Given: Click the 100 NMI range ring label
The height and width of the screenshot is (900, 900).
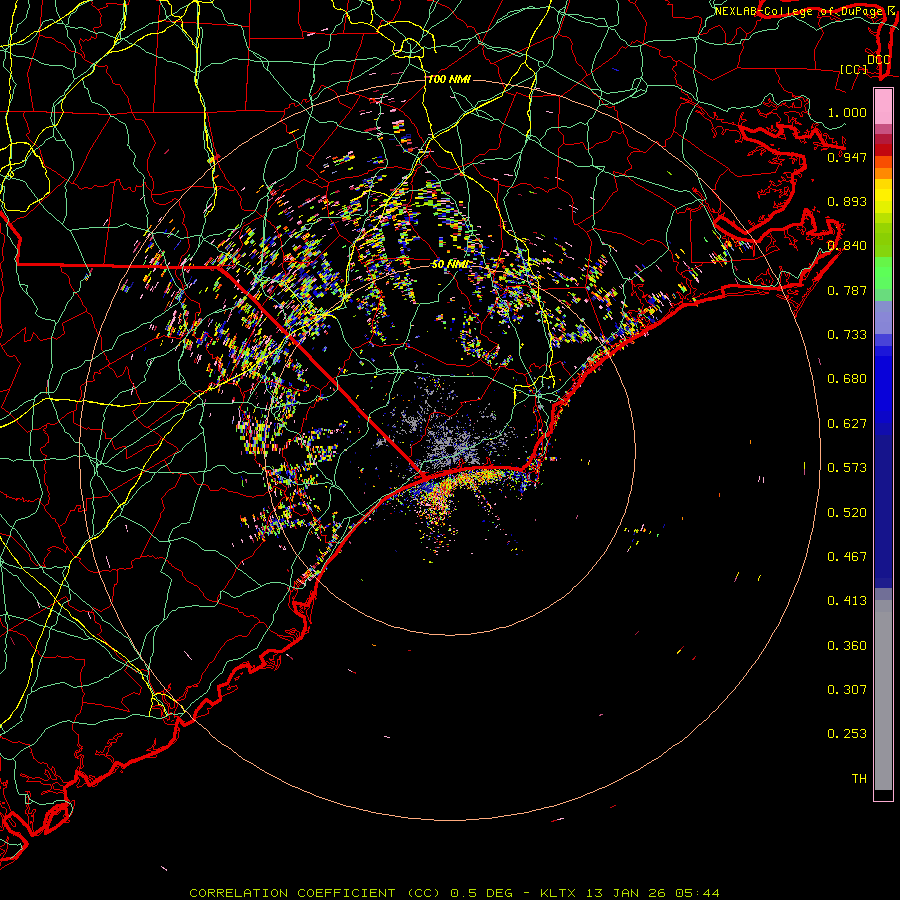Looking at the screenshot, I should 449,79.
